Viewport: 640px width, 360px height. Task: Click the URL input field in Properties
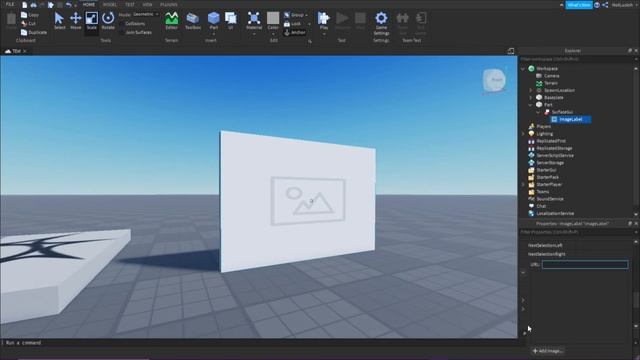[585, 264]
